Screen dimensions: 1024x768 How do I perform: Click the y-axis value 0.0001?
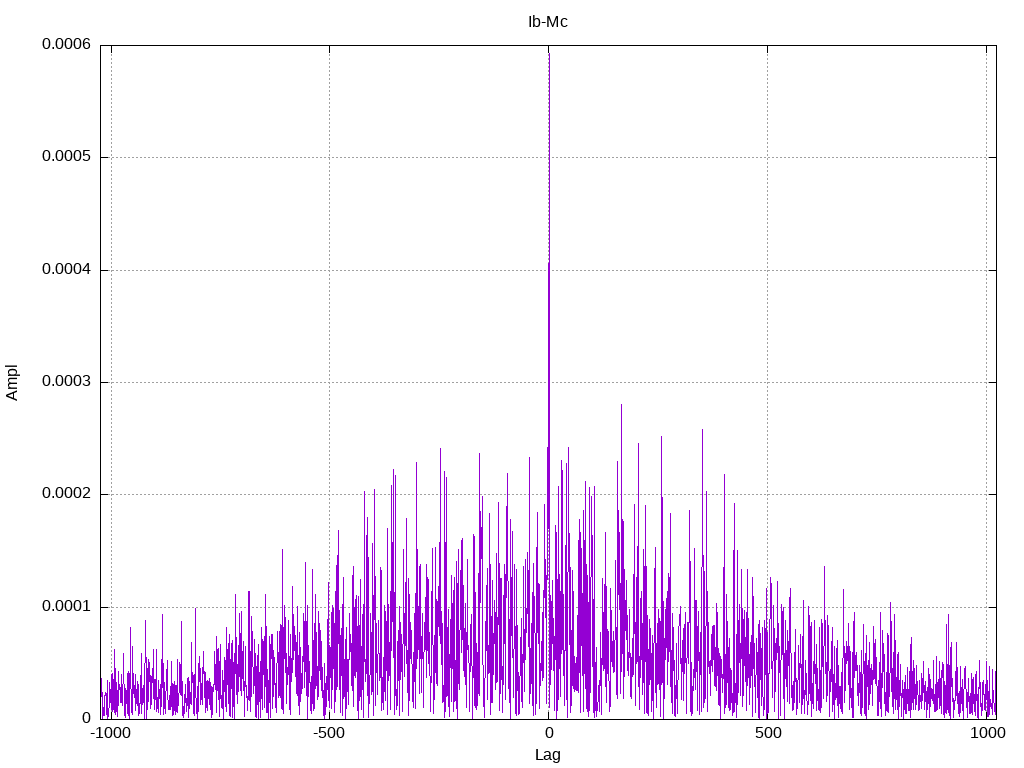coord(66,606)
